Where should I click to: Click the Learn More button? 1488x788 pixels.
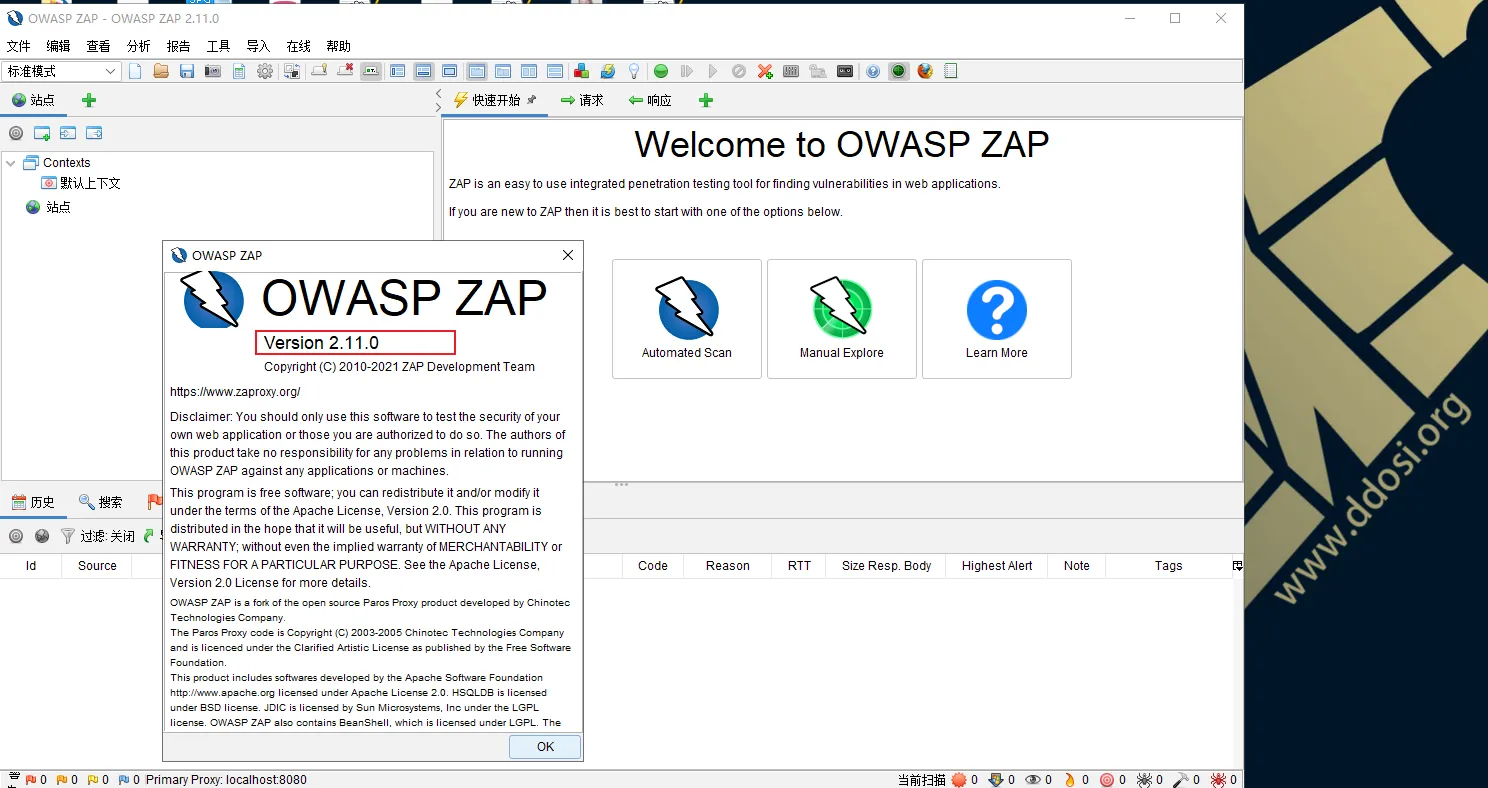(x=997, y=319)
